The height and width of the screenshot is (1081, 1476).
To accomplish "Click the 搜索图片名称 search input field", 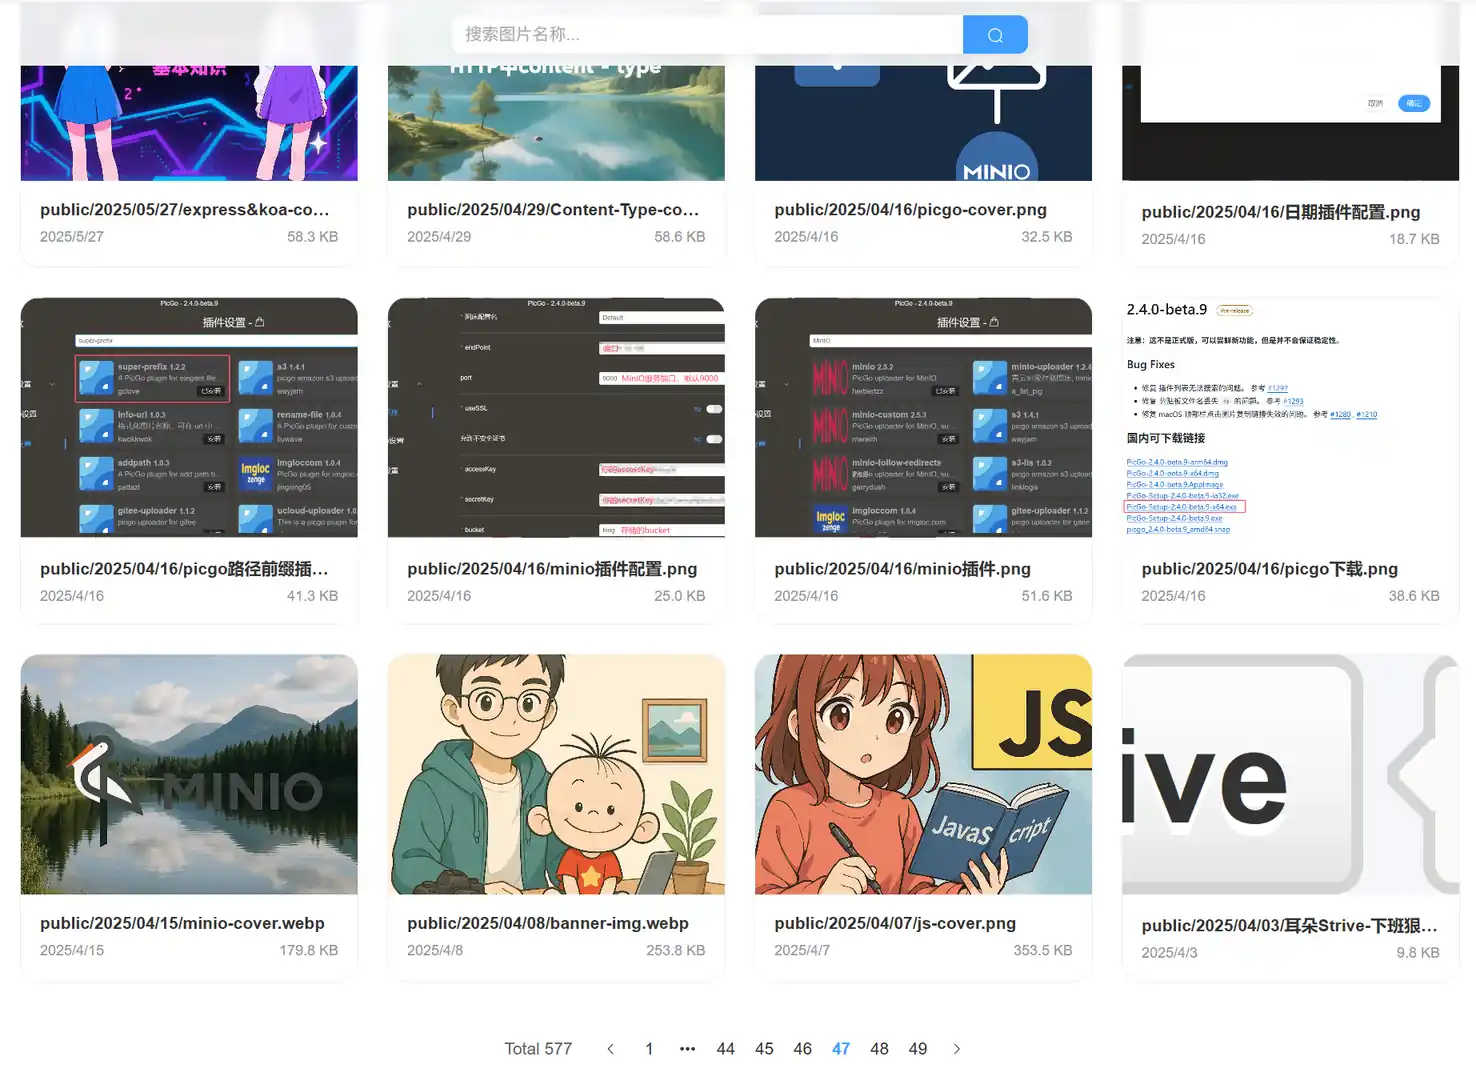I will coord(700,34).
